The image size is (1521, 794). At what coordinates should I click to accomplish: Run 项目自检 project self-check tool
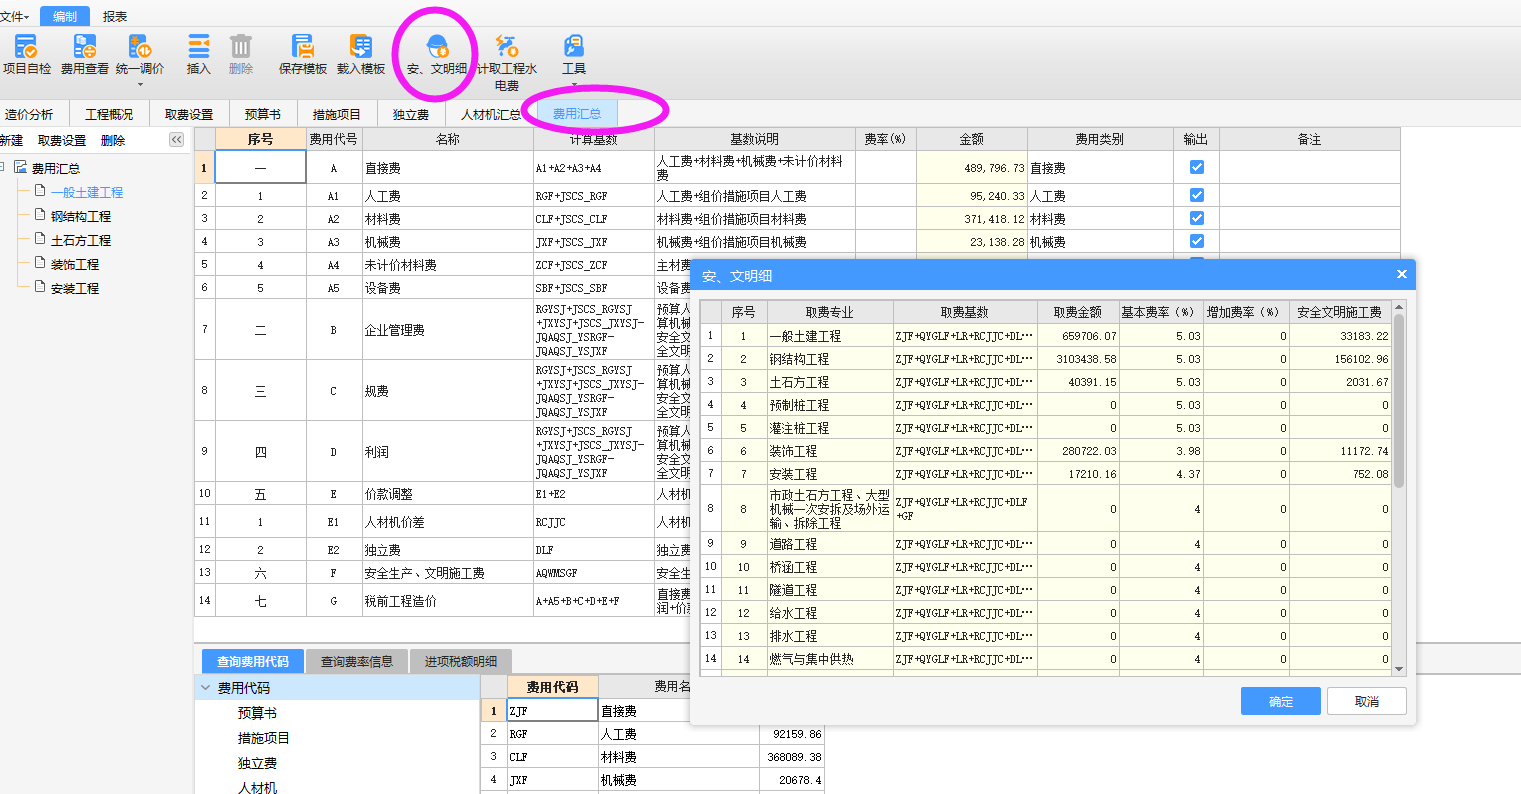tap(26, 54)
